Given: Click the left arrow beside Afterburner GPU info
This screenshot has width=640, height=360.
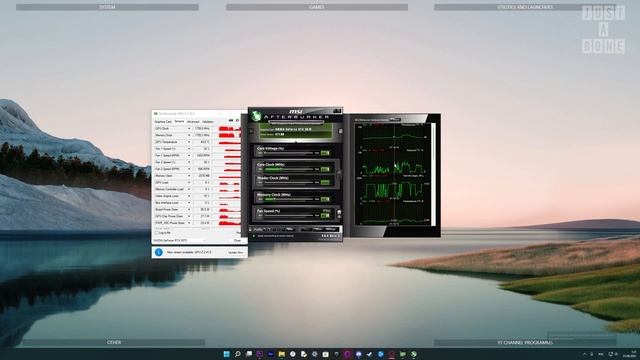Looking at the screenshot, I should click(251, 131).
